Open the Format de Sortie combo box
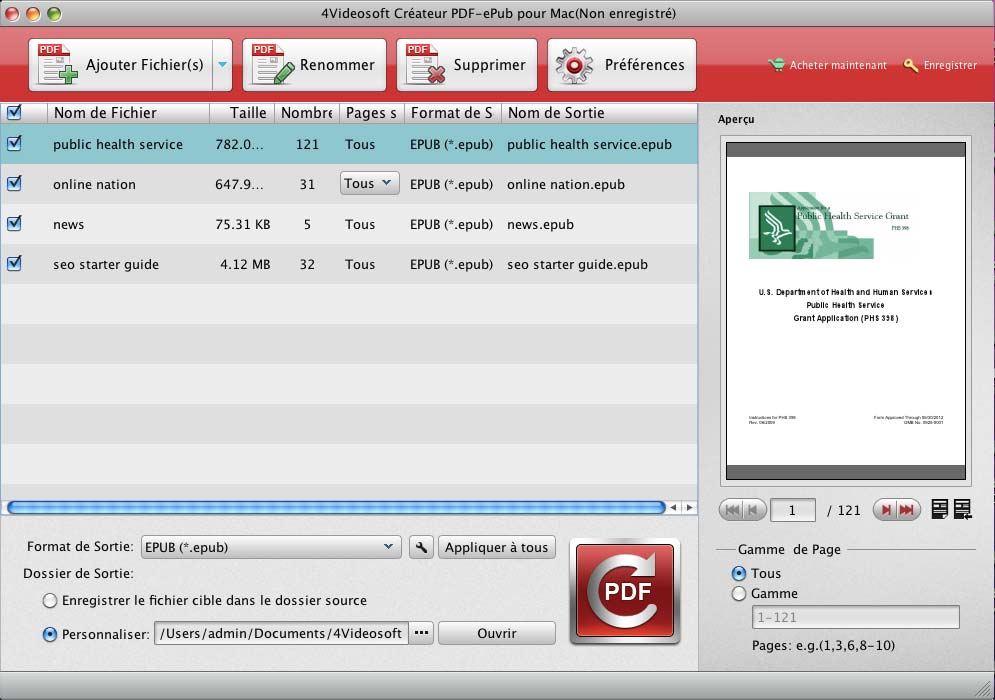 coord(271,547)
